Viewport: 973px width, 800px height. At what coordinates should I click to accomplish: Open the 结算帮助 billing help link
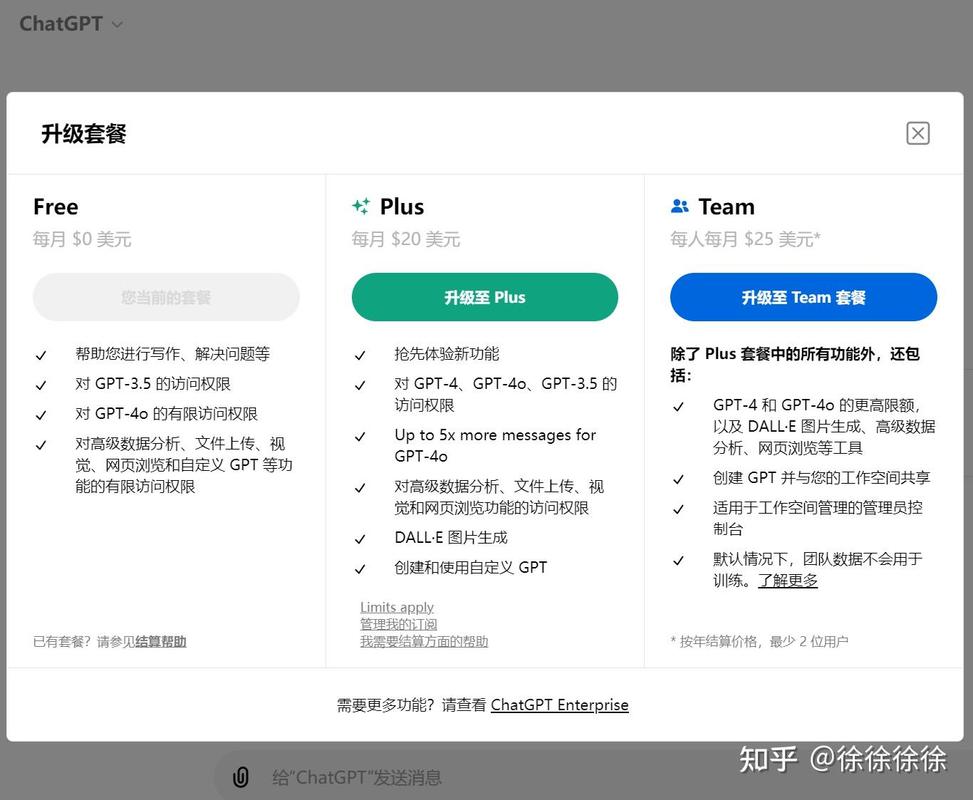[161, 642]
